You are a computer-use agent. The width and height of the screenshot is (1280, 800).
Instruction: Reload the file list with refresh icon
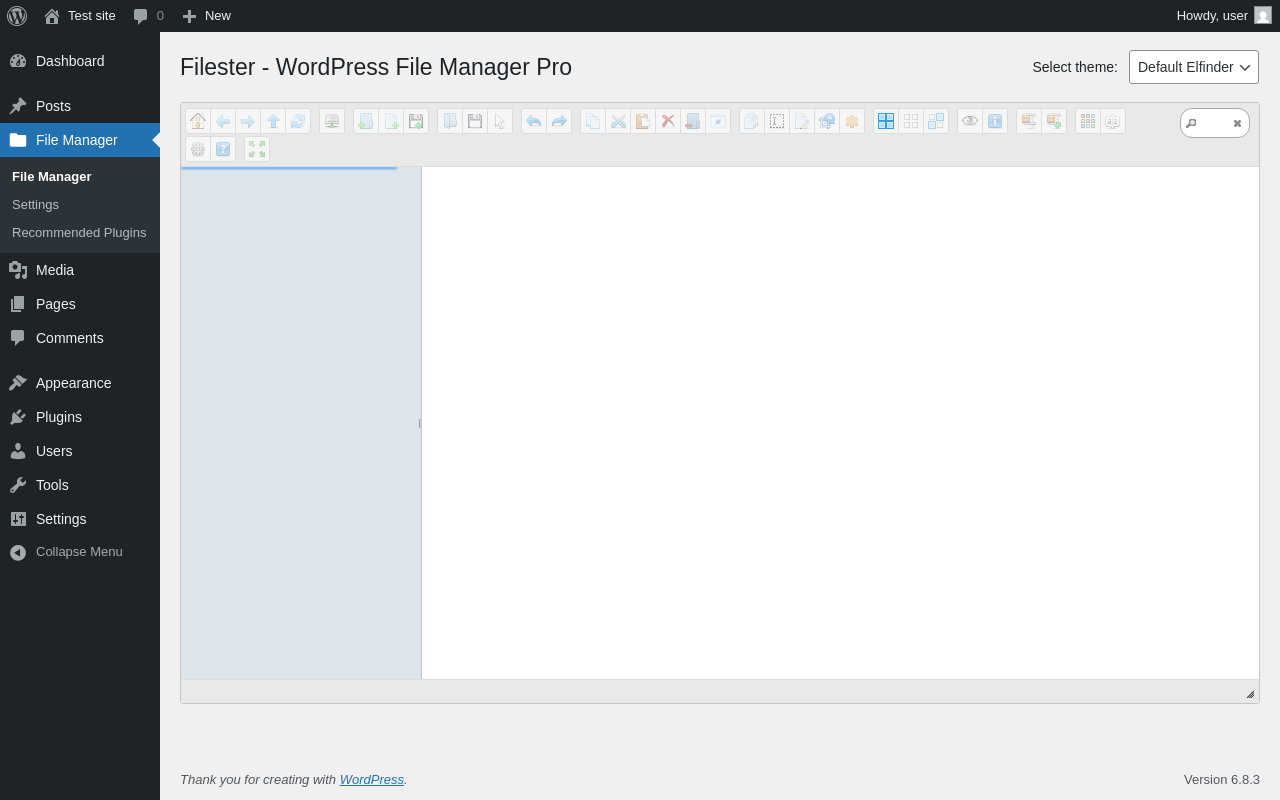pyautogui.click(x=298, y=121)
